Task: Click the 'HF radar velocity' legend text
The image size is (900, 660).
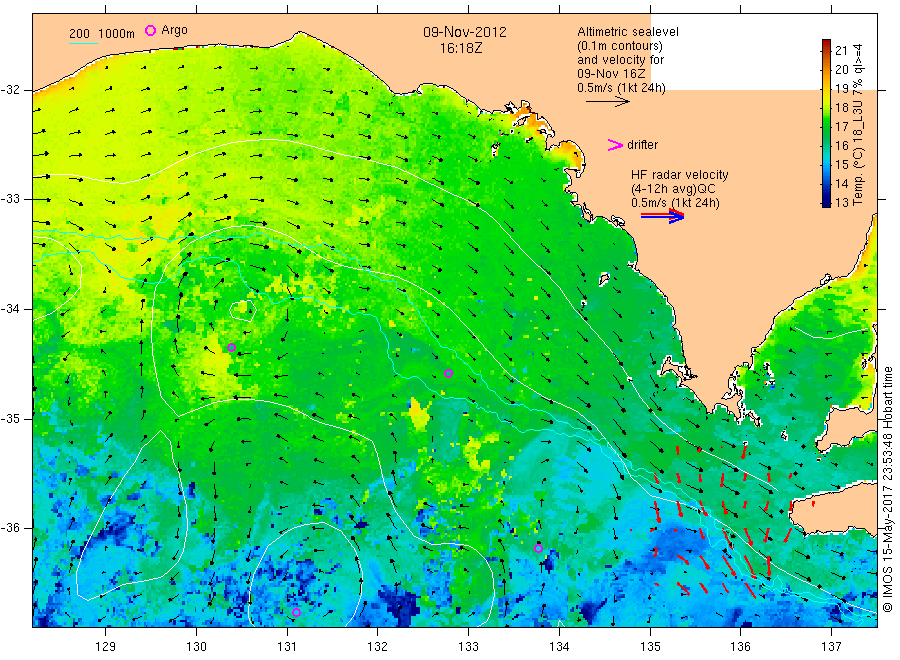Action: [x=680, y=175]
